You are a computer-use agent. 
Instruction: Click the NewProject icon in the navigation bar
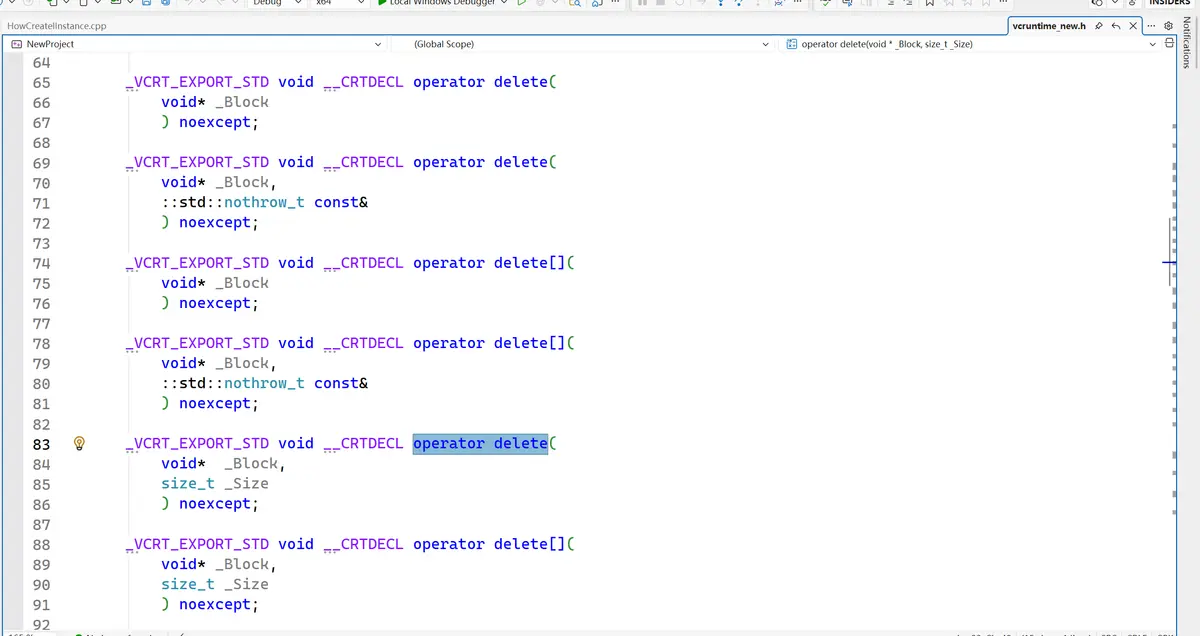click(x=17, y=44)
